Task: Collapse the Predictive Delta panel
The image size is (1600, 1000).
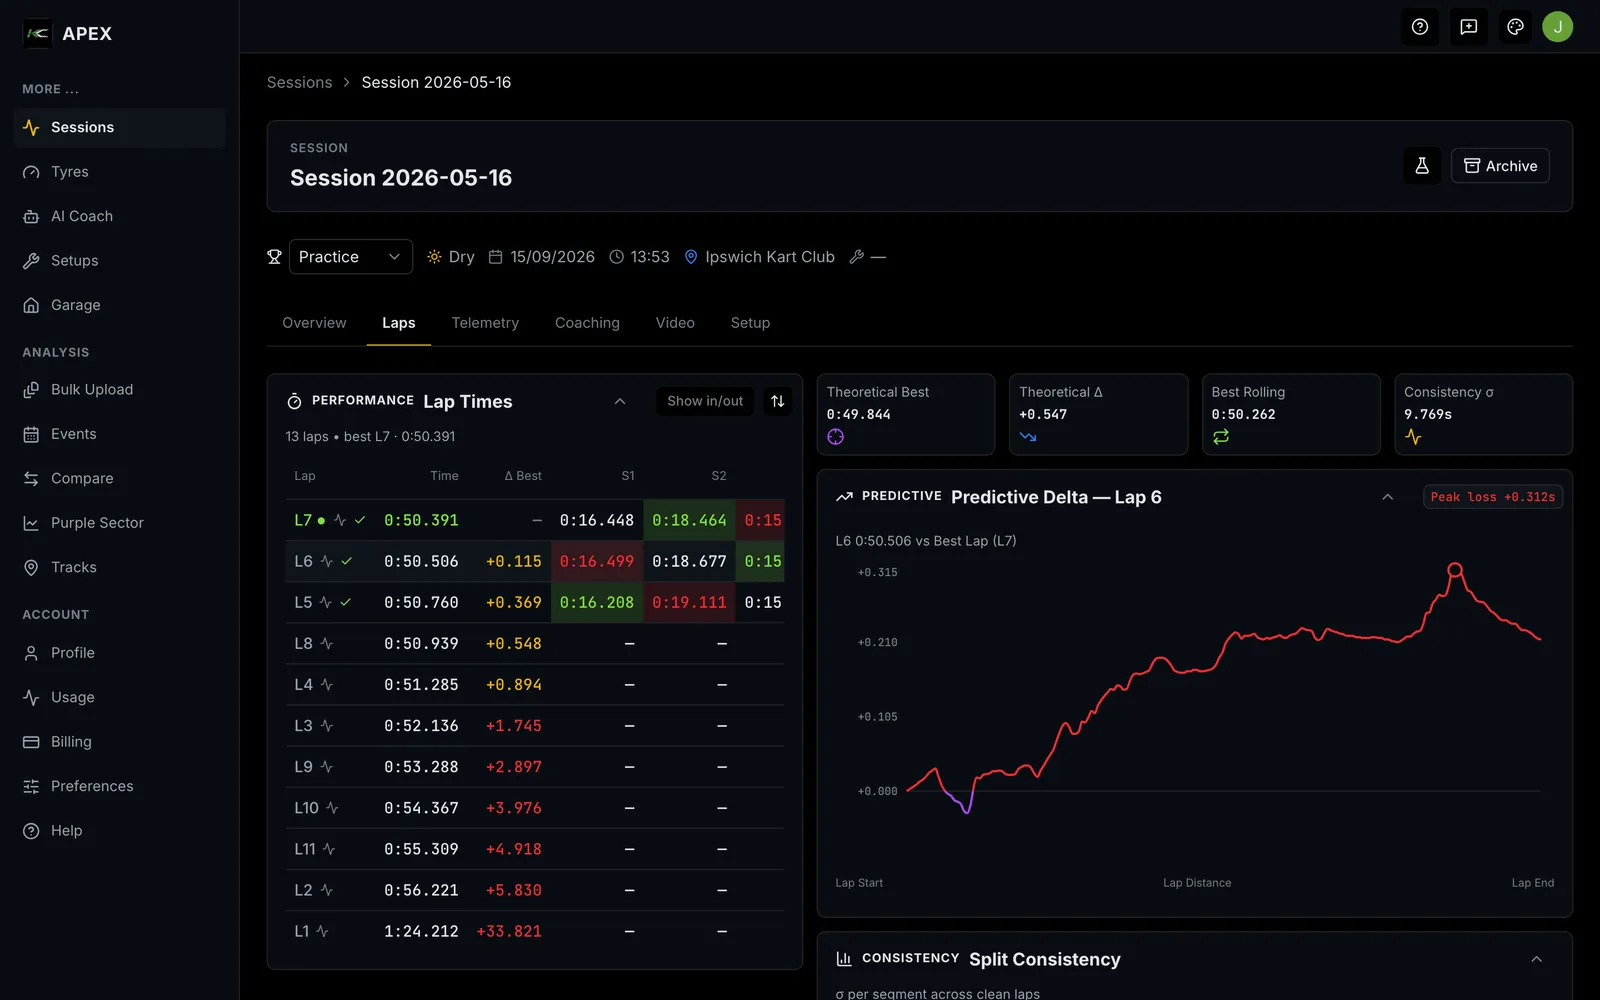Action: (x=1387, y=497)
